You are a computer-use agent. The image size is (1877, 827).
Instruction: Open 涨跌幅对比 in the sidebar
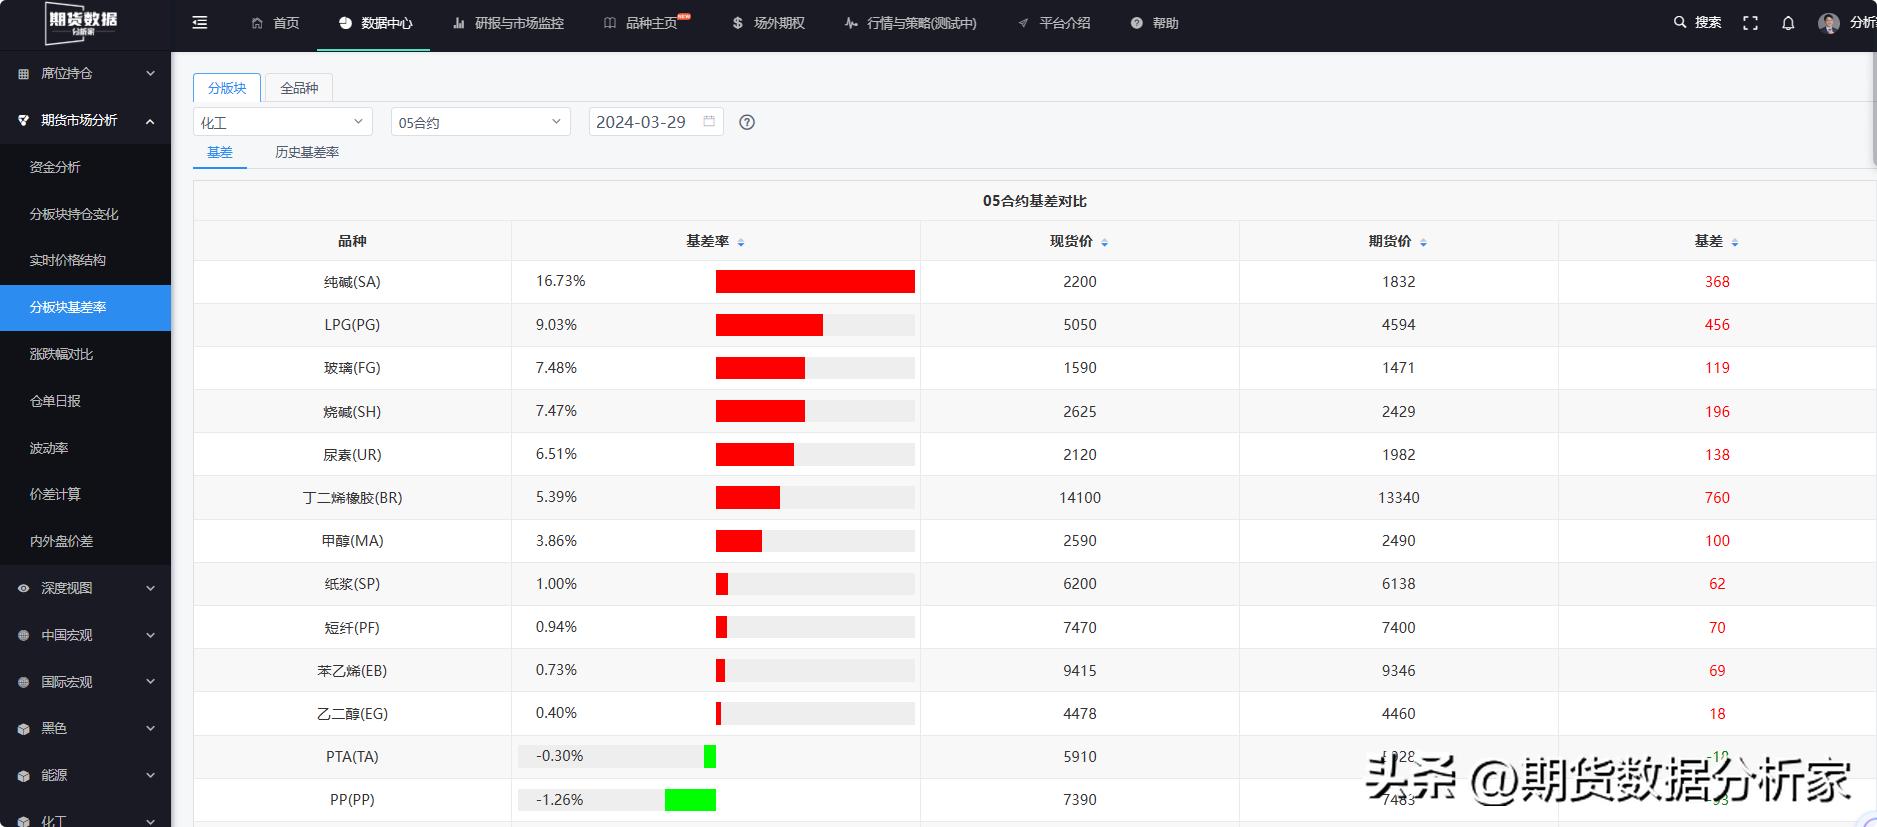pos(61,354)
